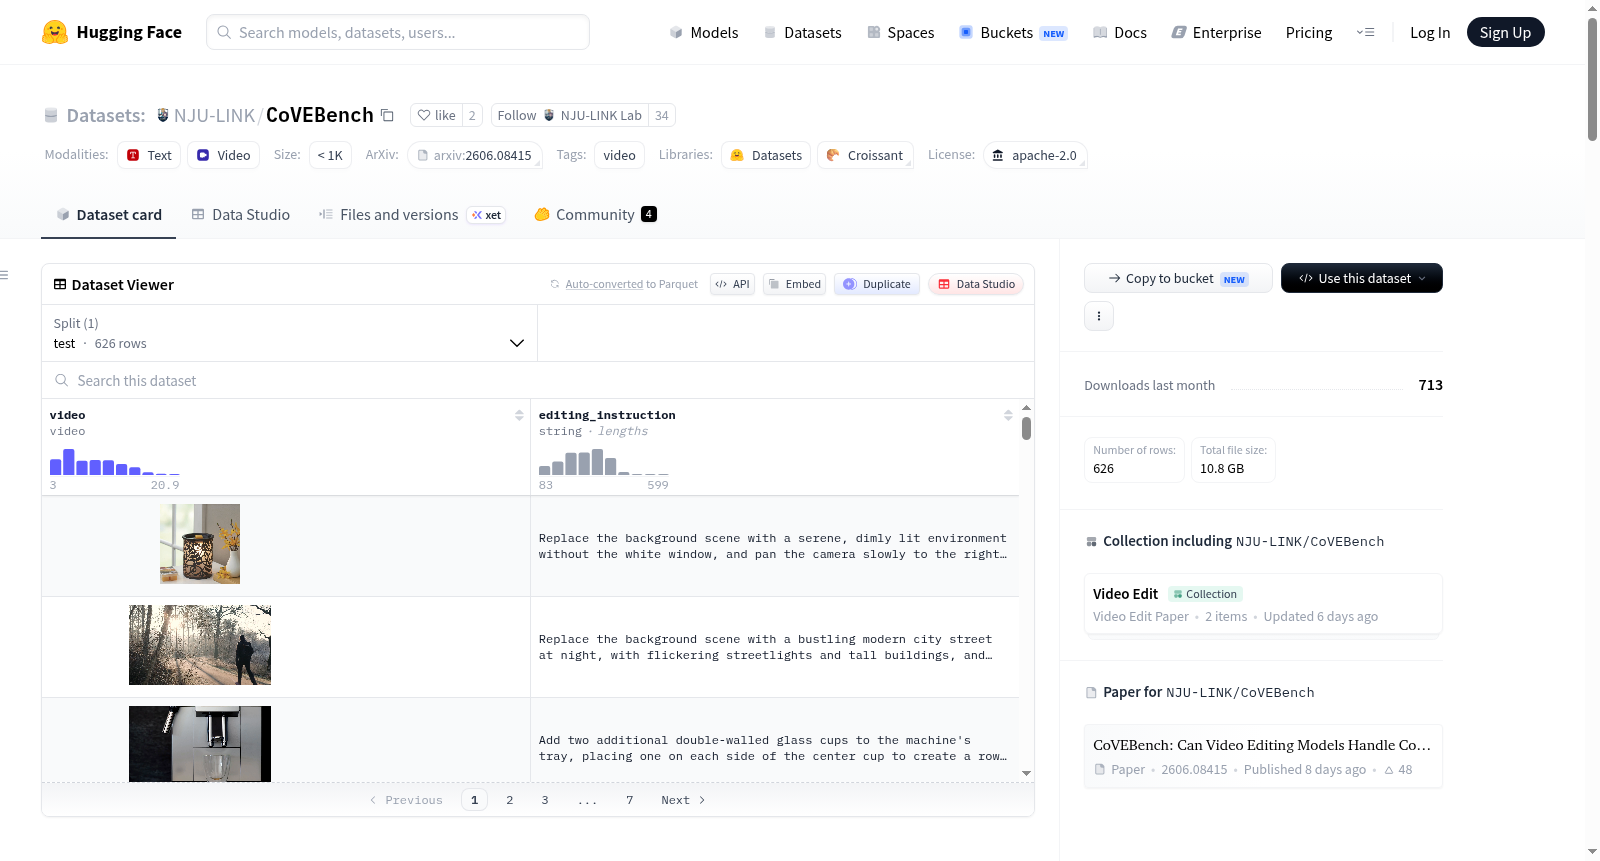Sort the editing_instruction column
The image size is (1600, 861).
[1008, 415]
